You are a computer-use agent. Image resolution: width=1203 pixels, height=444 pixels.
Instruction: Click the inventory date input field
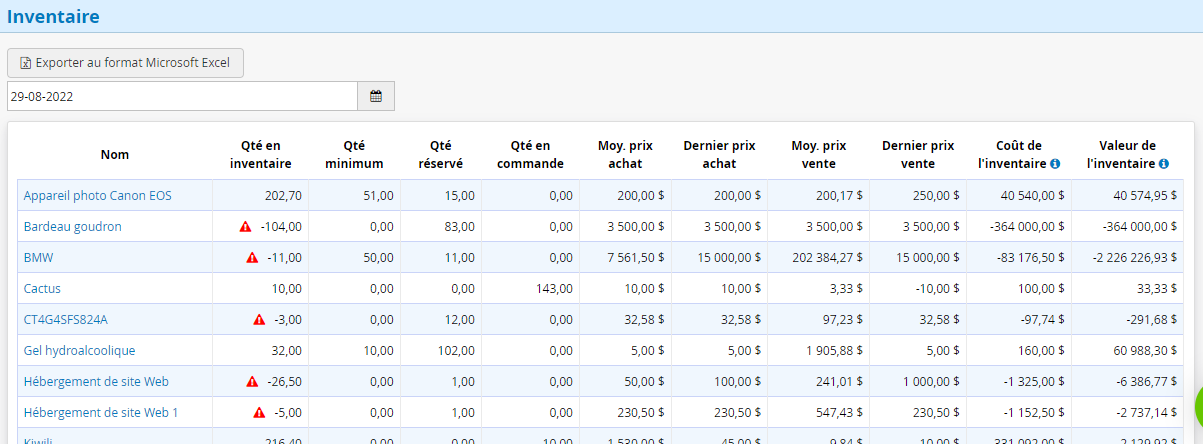[182, 96]
